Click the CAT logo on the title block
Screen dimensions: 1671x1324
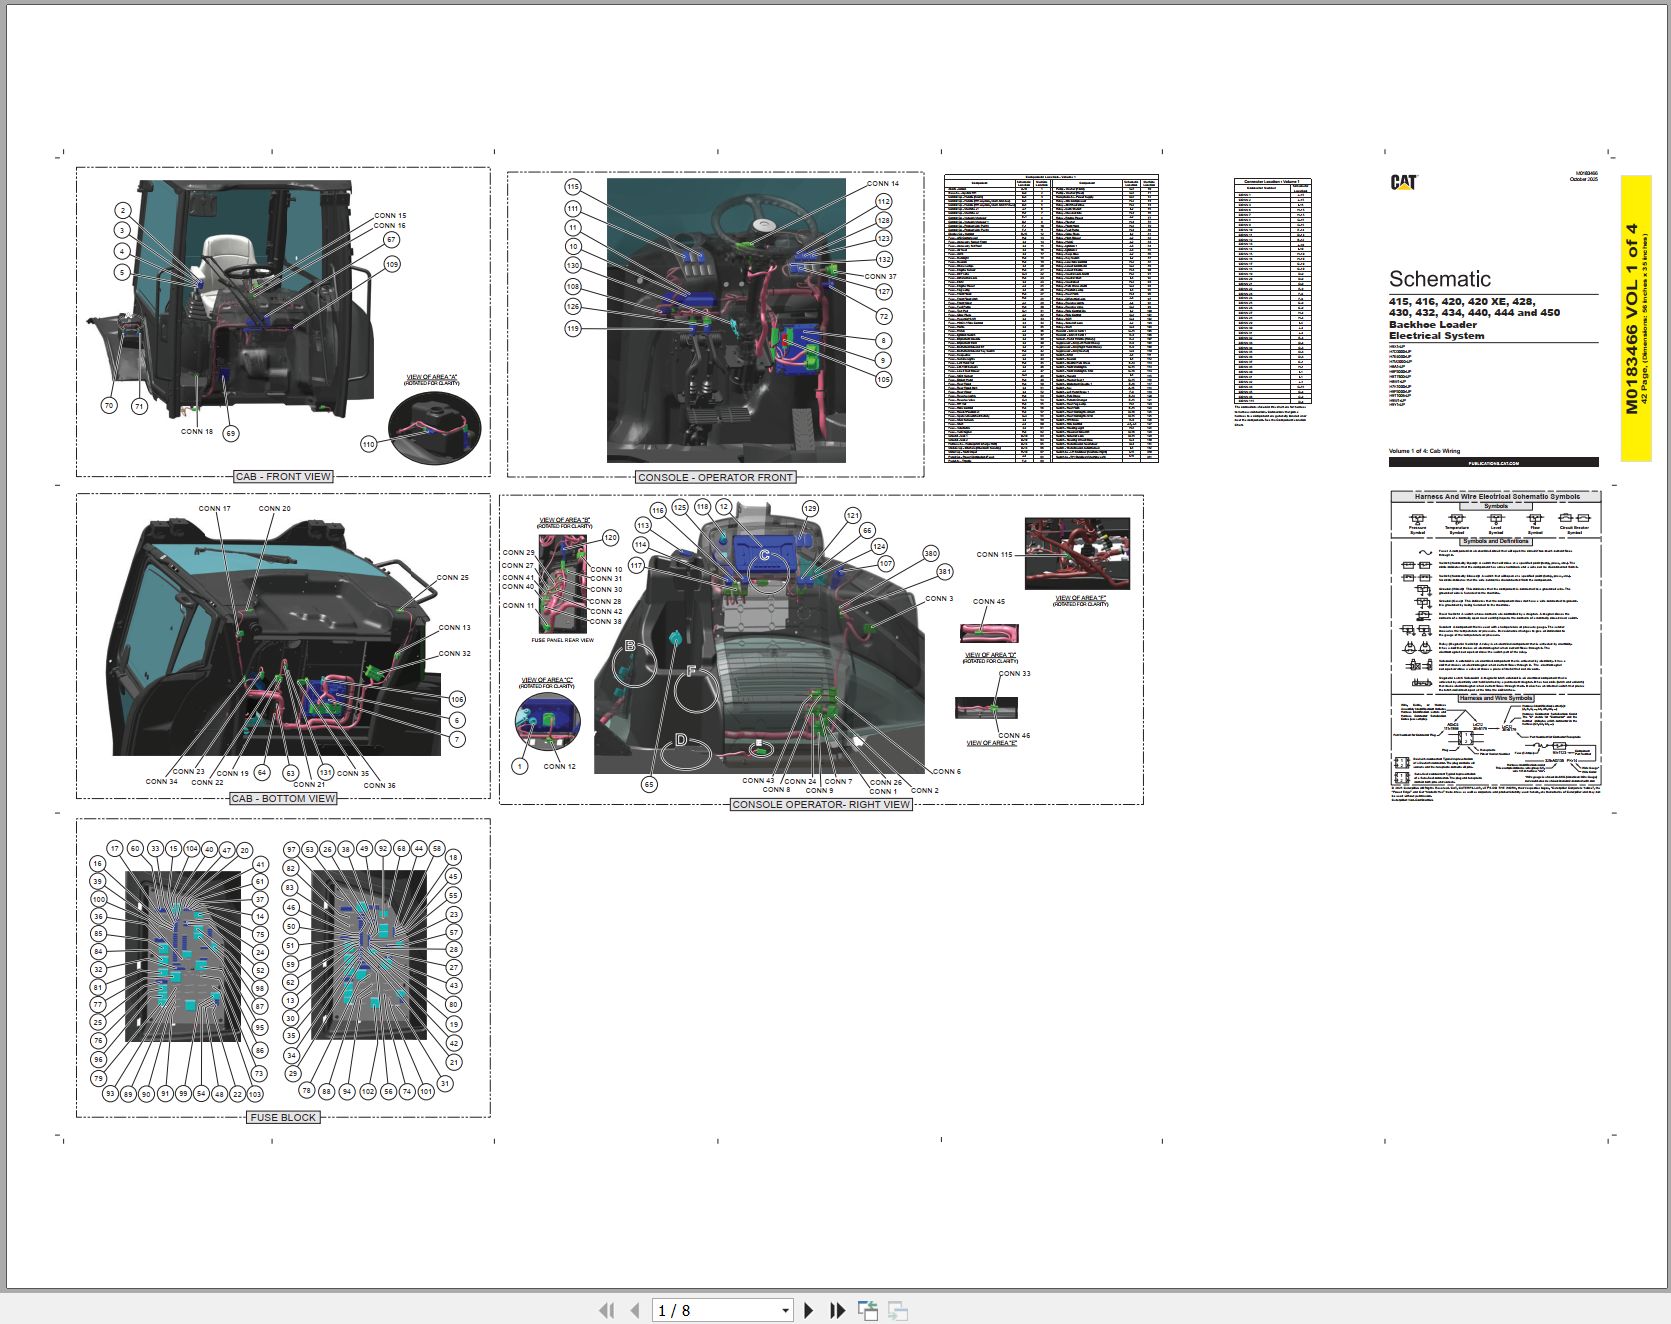(1403, 182)
